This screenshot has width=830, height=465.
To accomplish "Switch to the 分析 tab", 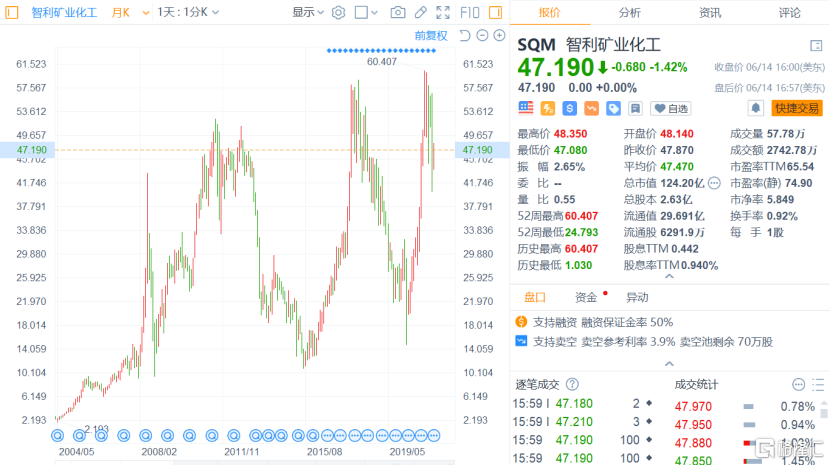I will [x=629, y=13].
